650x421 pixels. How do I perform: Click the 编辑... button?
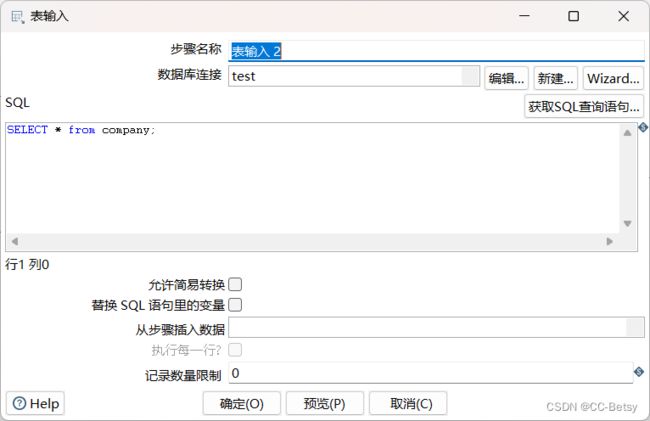pyautogui.click(x=506, y=78)
